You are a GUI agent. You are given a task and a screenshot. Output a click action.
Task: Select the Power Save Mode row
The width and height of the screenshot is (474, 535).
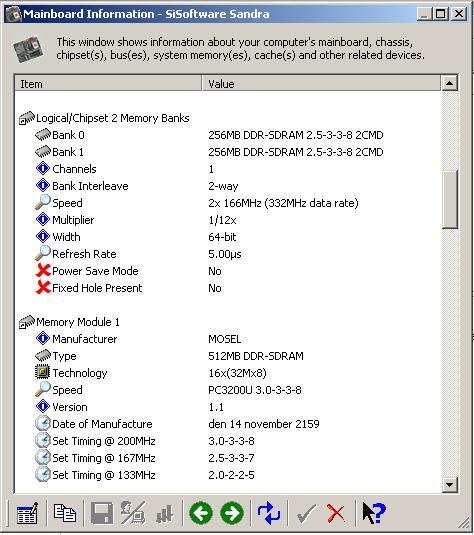point(228,271)
